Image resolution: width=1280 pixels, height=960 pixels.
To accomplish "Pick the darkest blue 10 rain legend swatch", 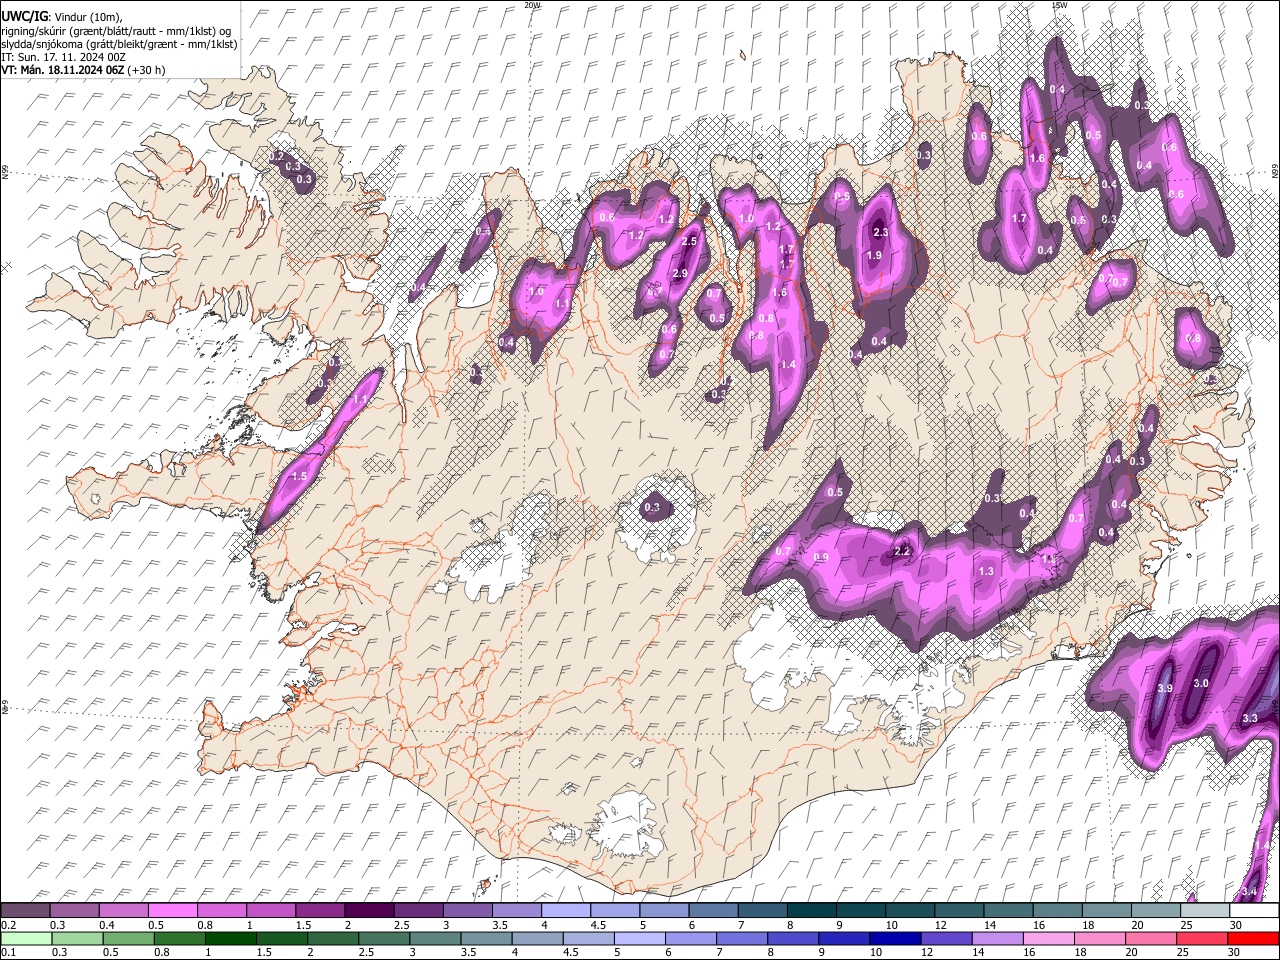I will click(x=895, y=938).
